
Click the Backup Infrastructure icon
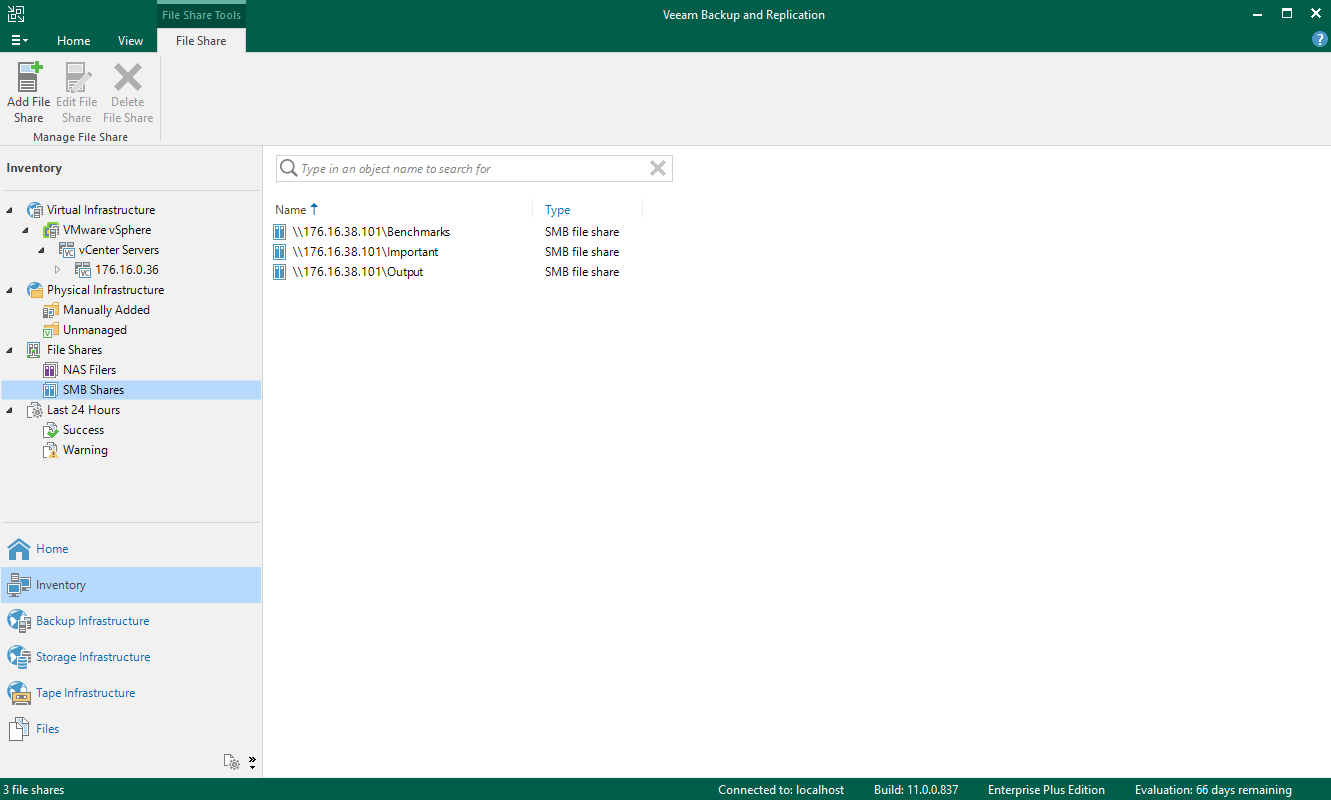(19, 621)
